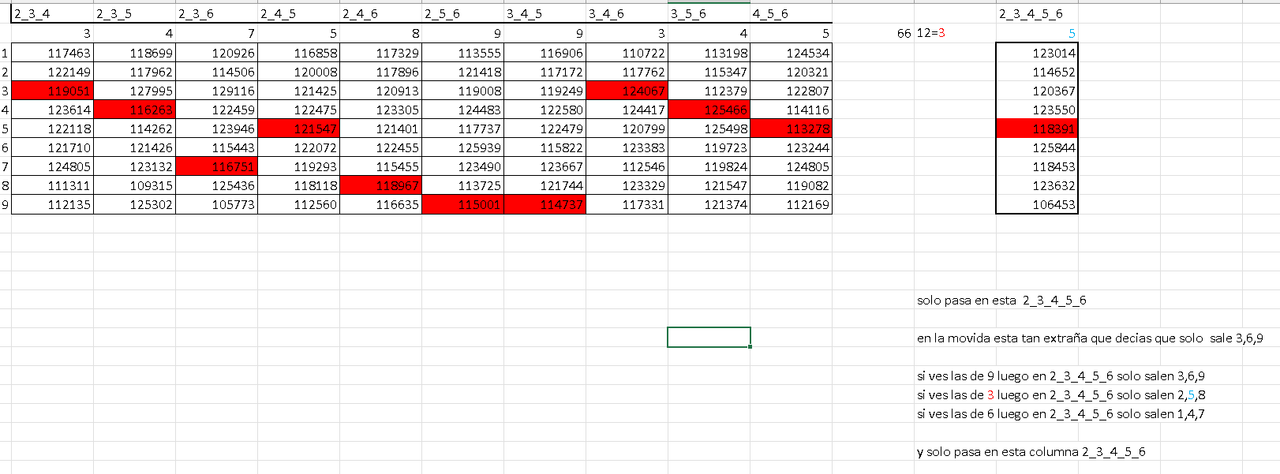Select cell with value 123132
1280x474 pixels.
(x=135, y=166)
